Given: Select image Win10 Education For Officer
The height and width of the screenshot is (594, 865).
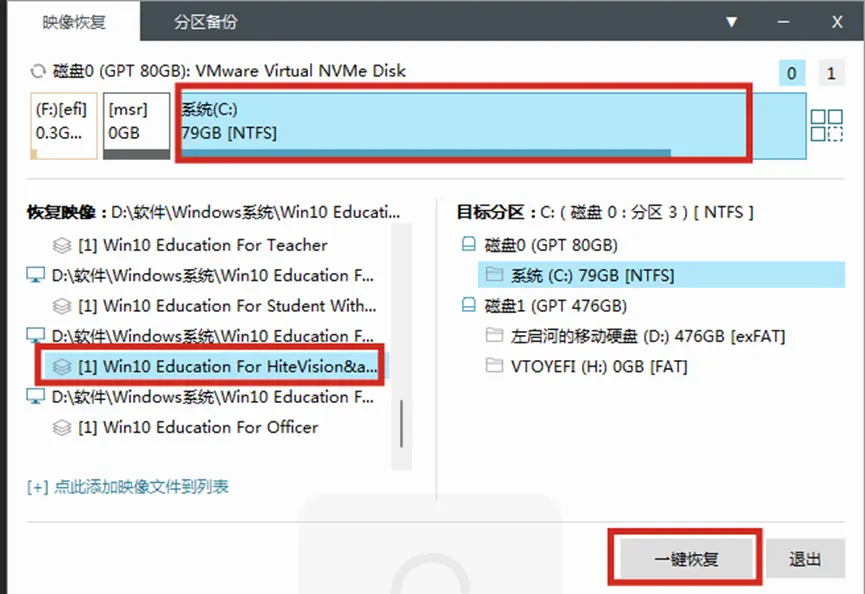Looking at the screenshot, I should [x=198, y=427].
